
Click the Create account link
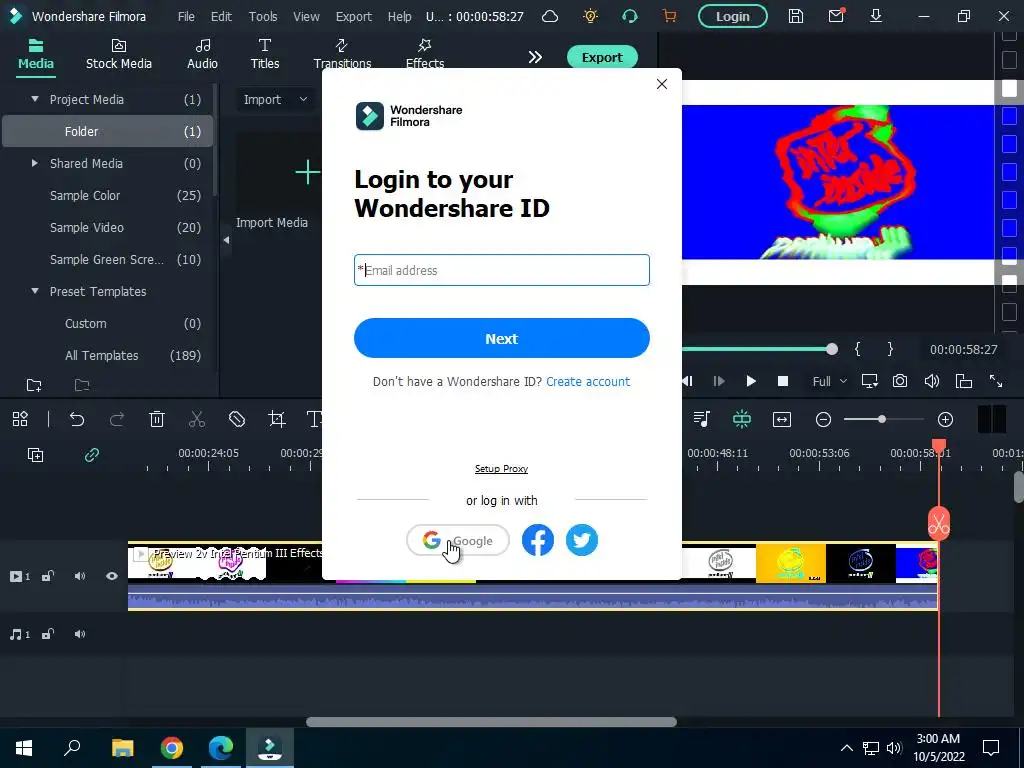[588, 381]
